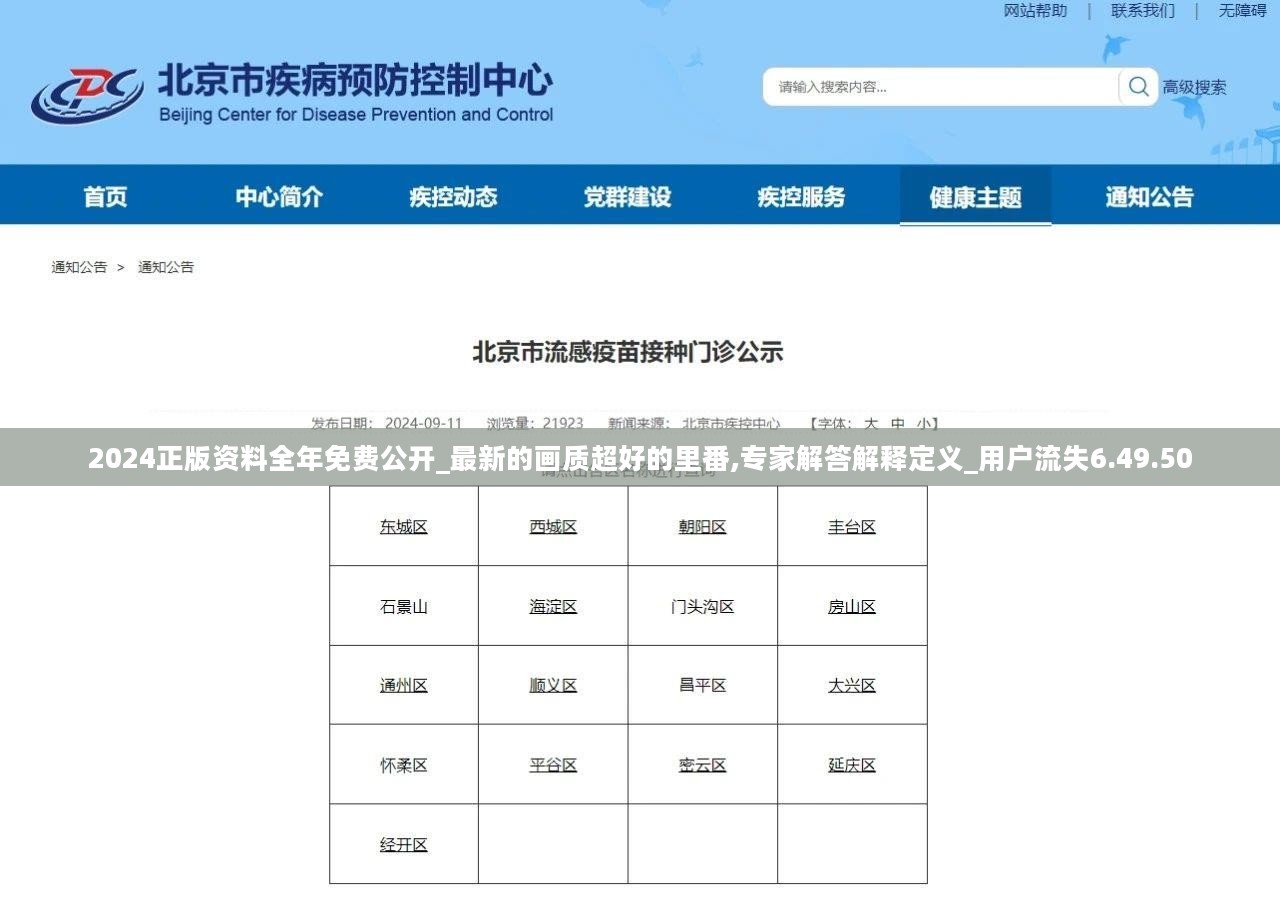Open 通知公告 nav item
Image resolution: width=1280 pixels, height=915 pixels.
pyautogui.click(x=1149, y=197)
